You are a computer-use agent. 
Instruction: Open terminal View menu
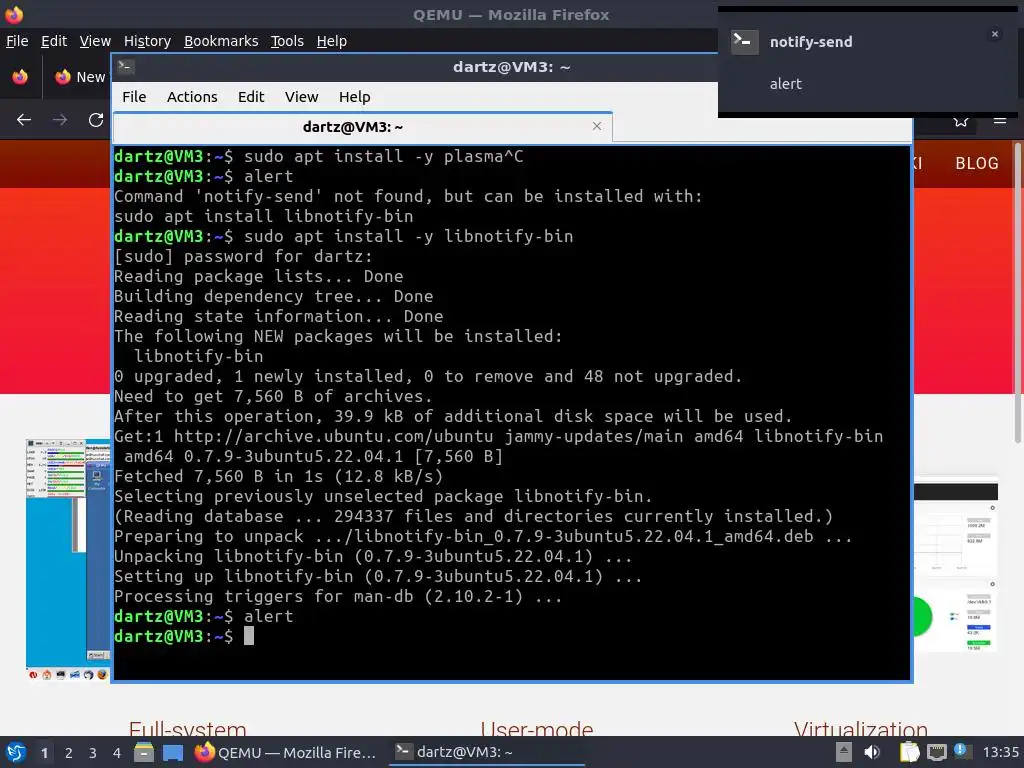pos(301,97)
